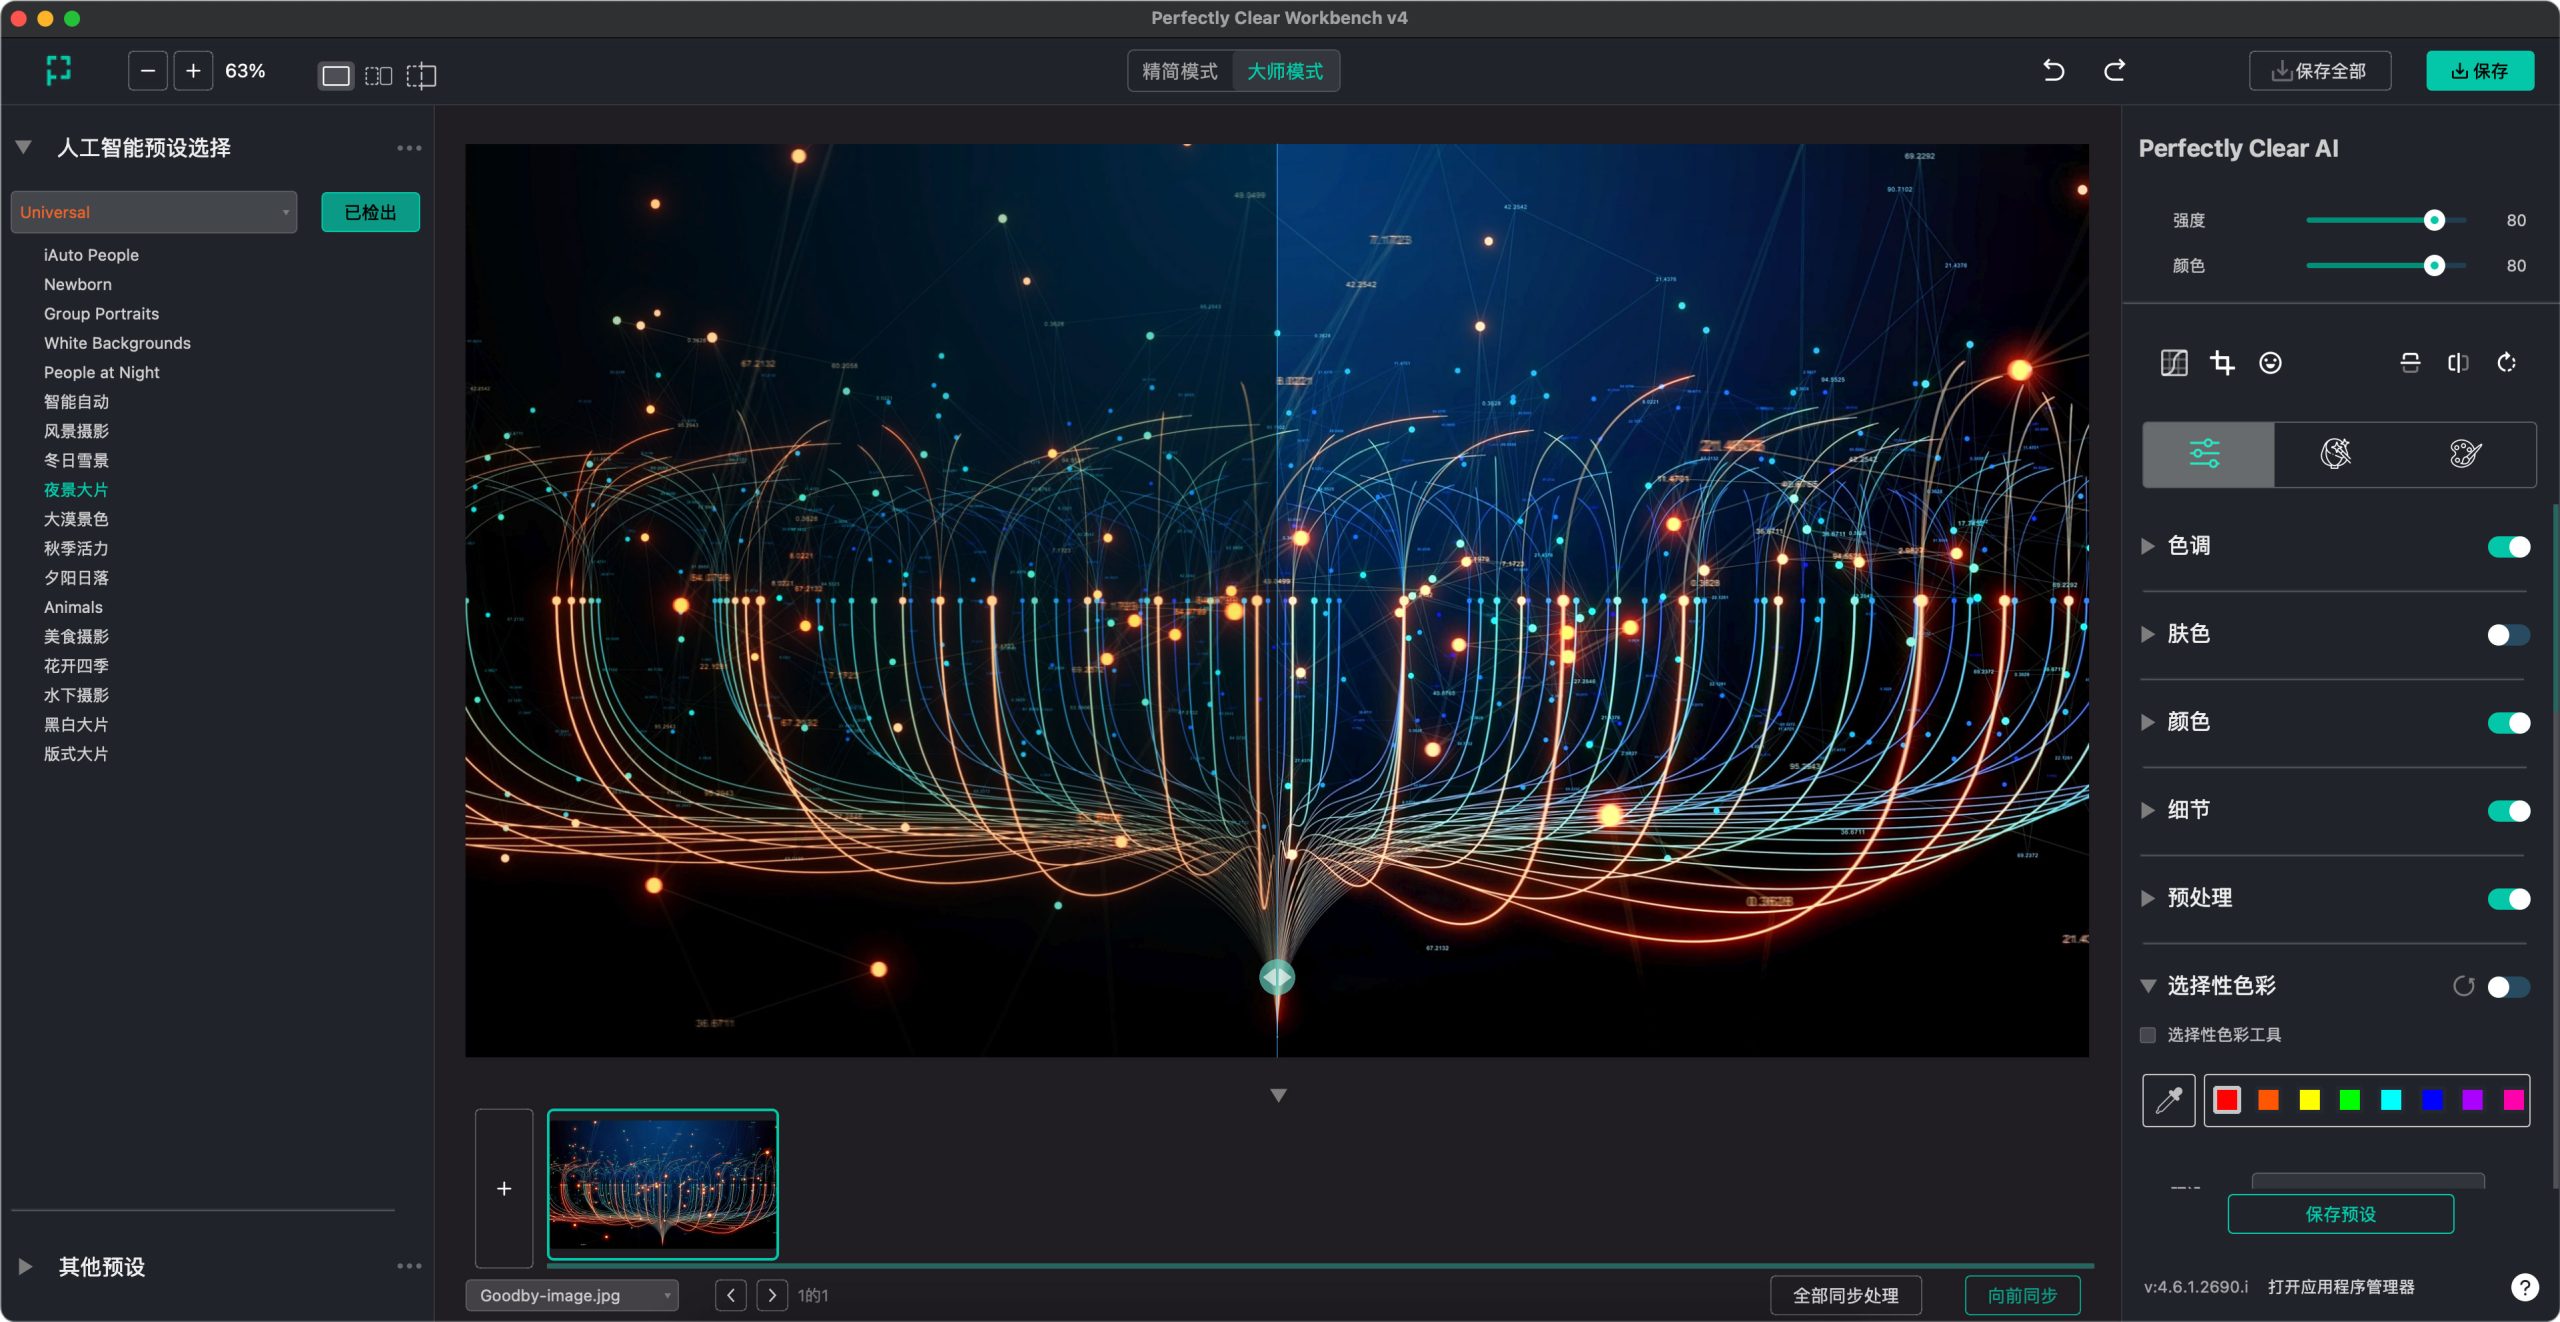Click the eyedropper color picker tool
This screenshot has width=2560, height=1322.
2168,1100
